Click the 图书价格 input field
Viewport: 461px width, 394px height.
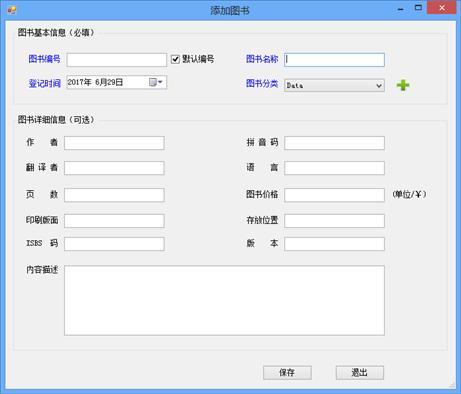click(x=334, y=195)
